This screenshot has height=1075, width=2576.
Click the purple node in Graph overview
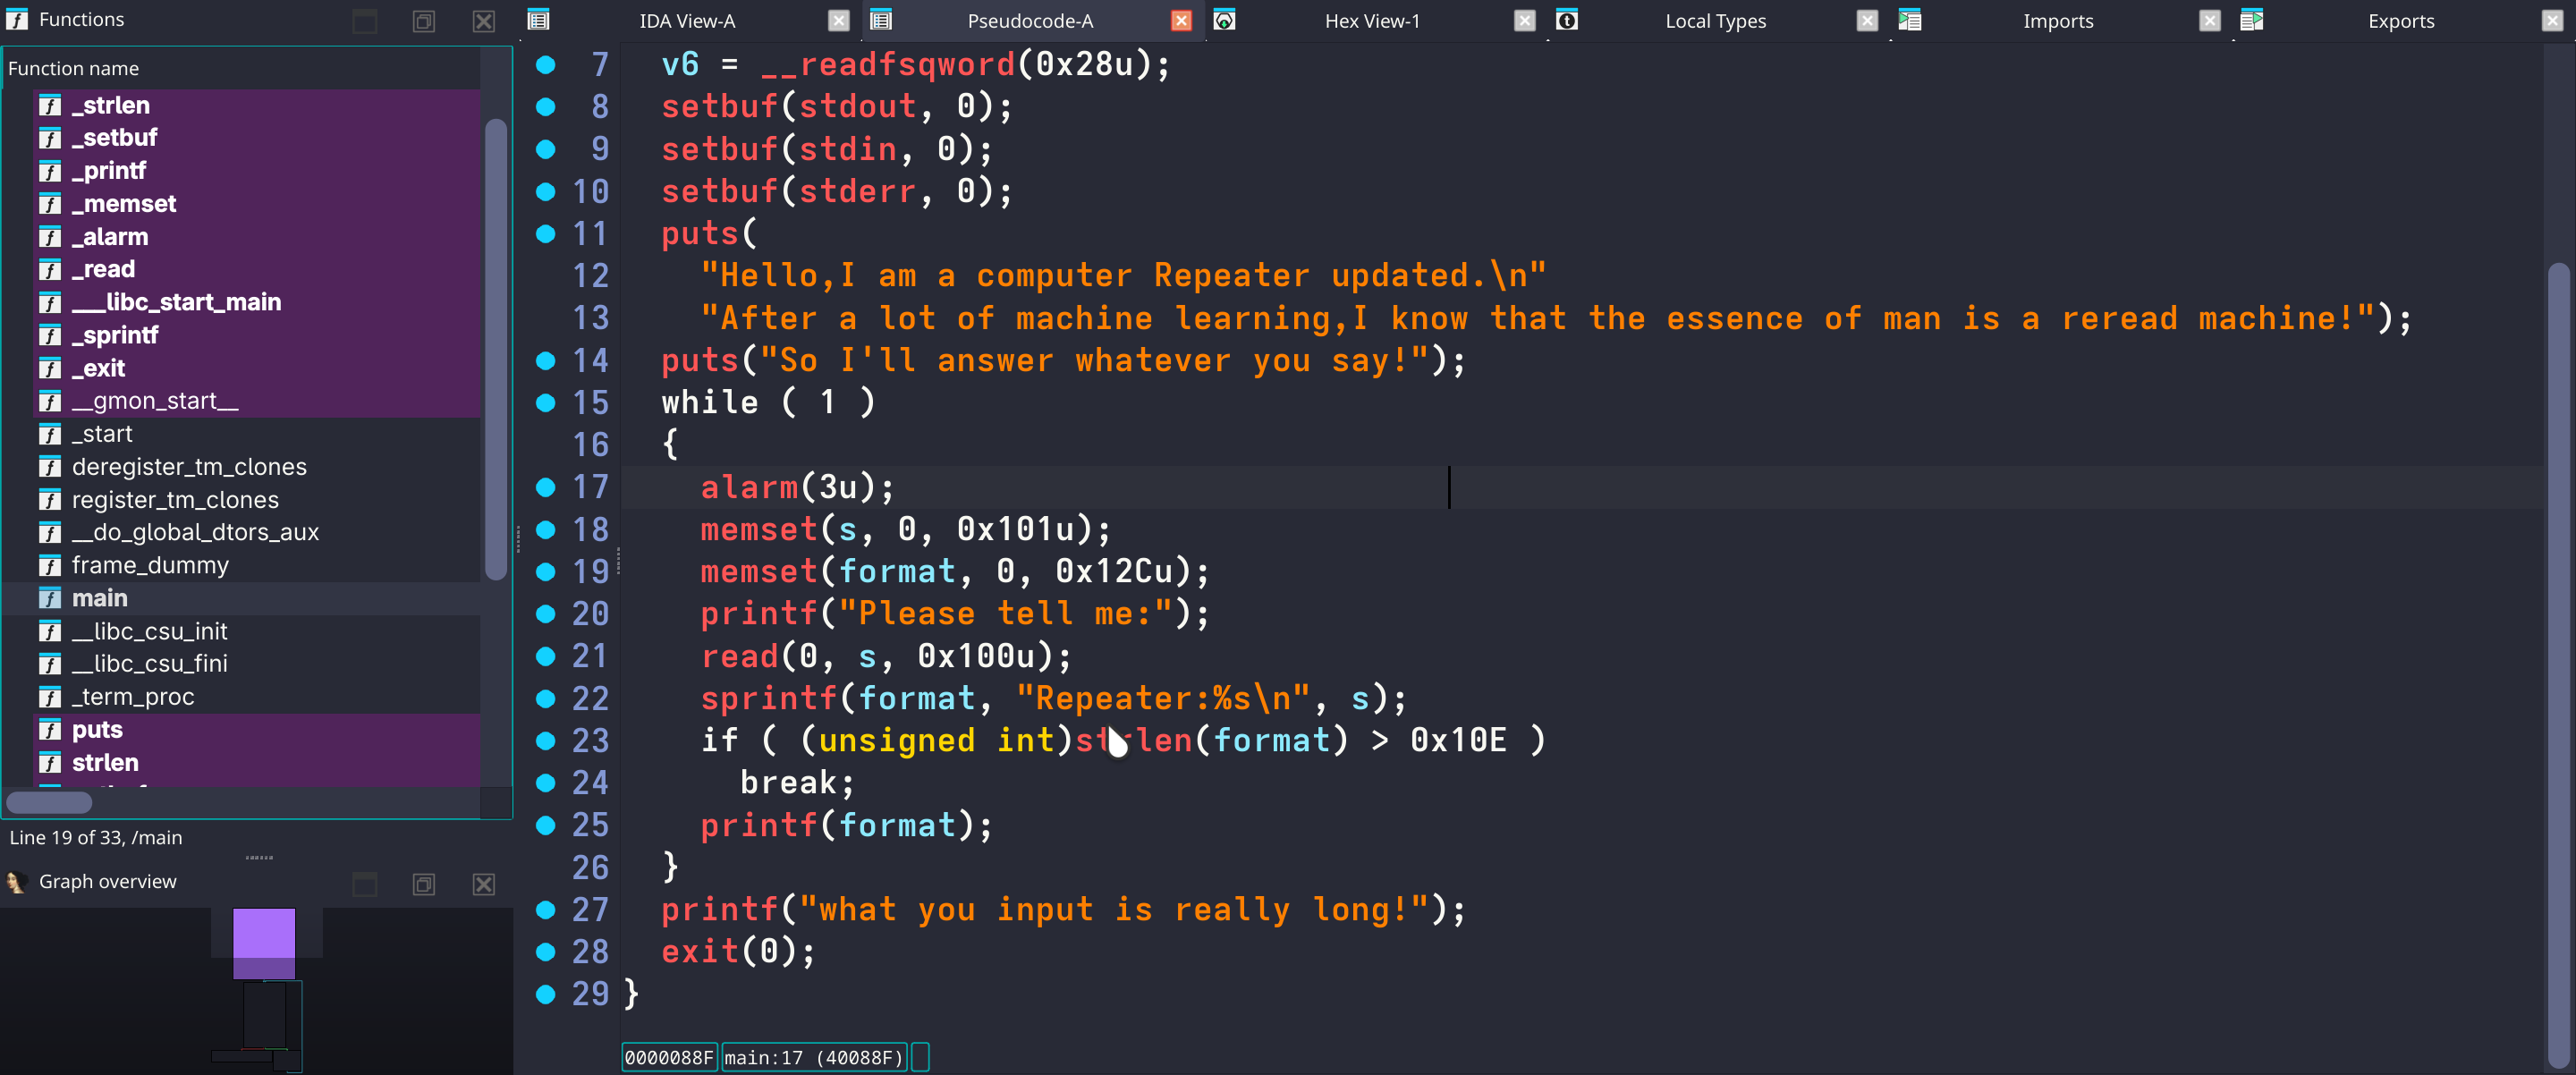pyautogui.click(x=264, y=943)
